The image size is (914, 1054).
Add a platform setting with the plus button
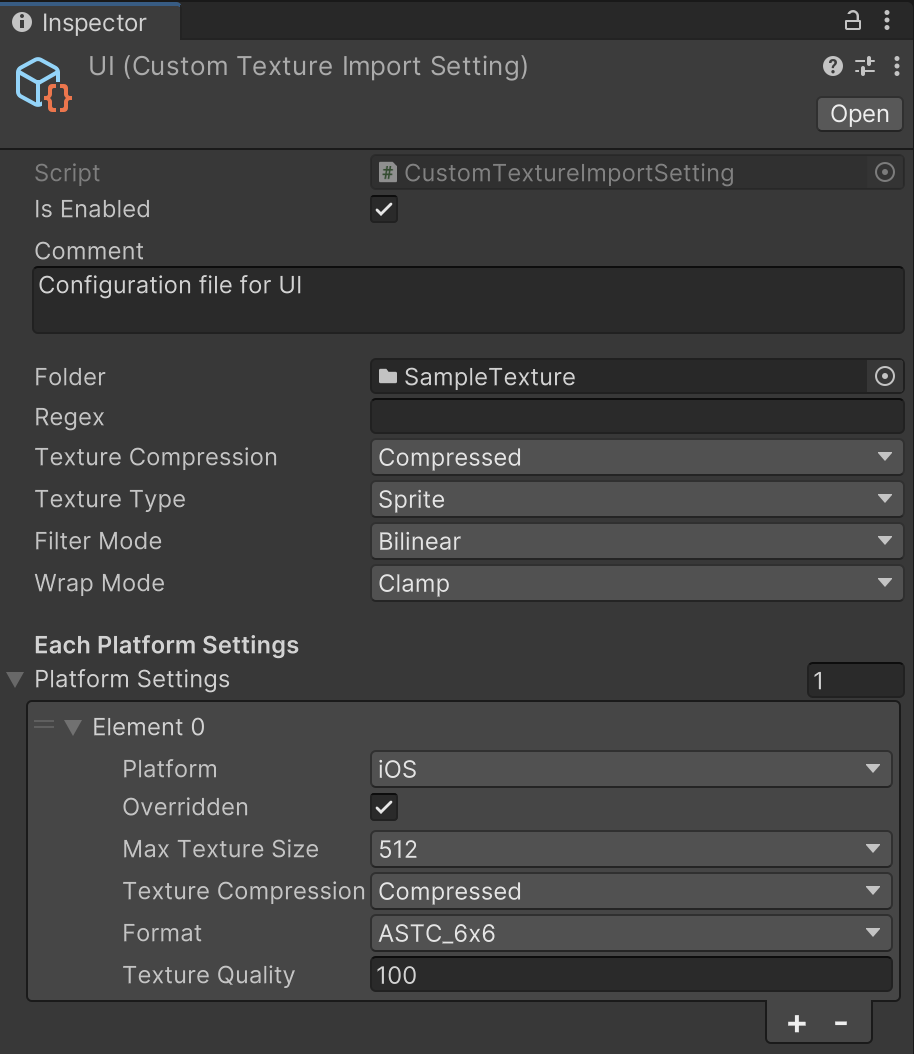pyautogui.click(x=797, y=1023)
